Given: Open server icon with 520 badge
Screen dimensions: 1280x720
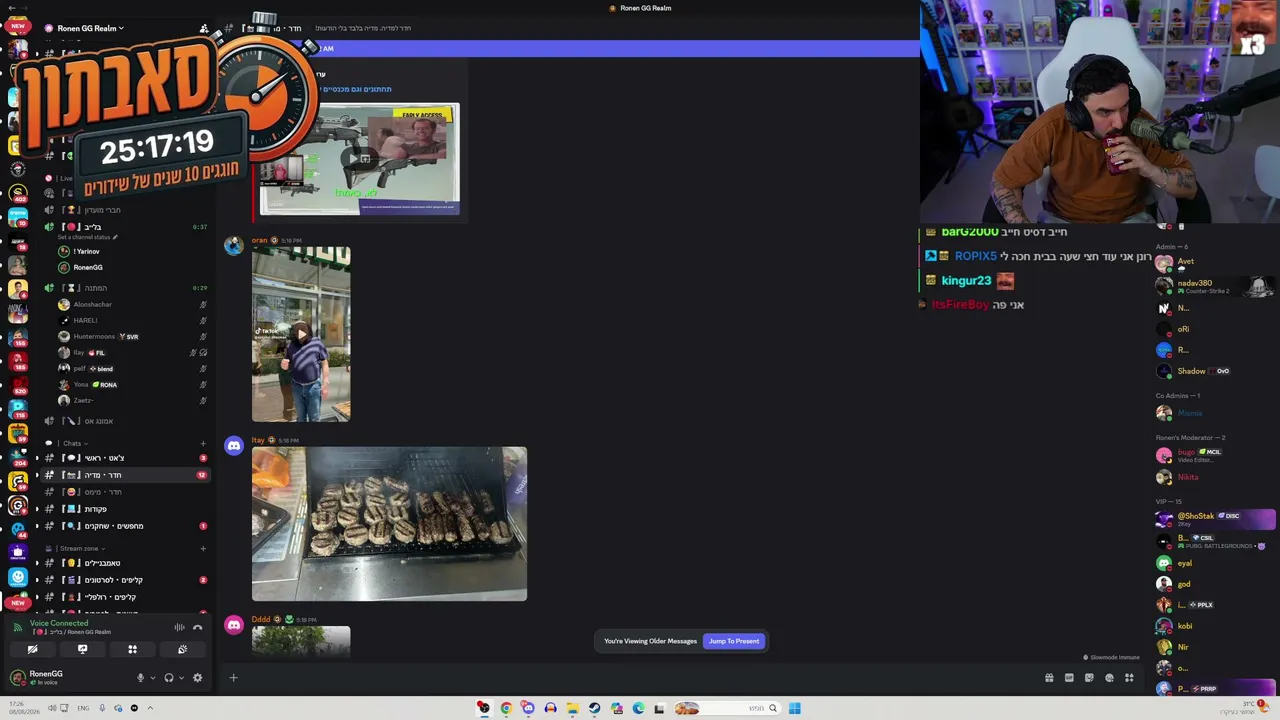Looking at the screenshot, I should pos(17,385).
